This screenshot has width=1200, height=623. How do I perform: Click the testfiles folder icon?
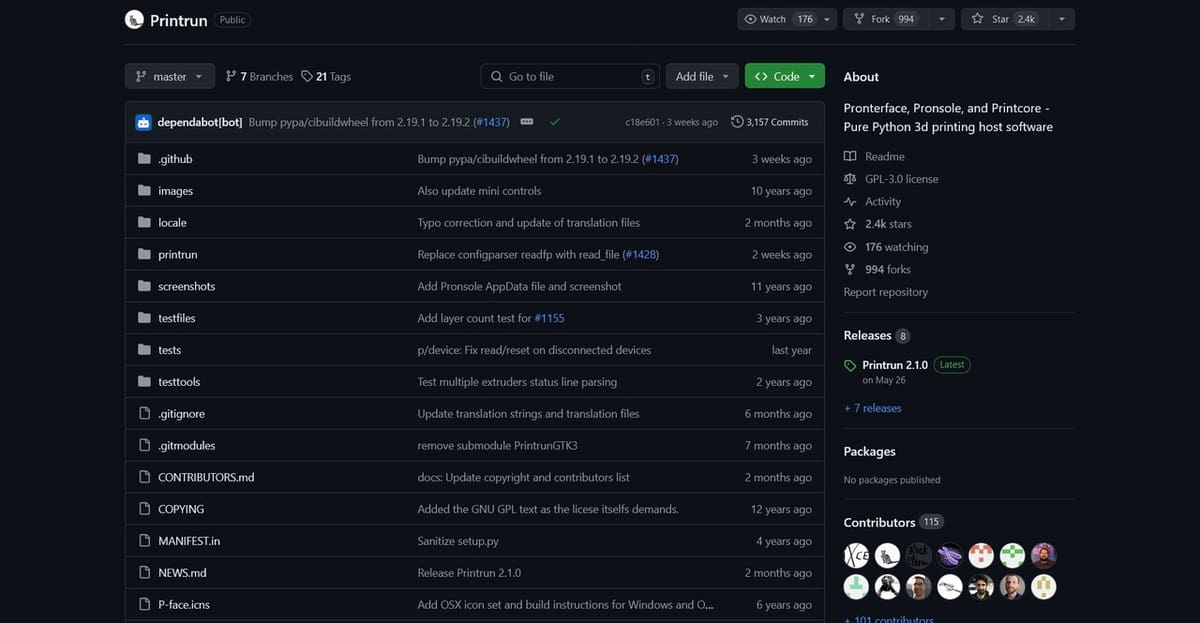[x=144, y=318]
